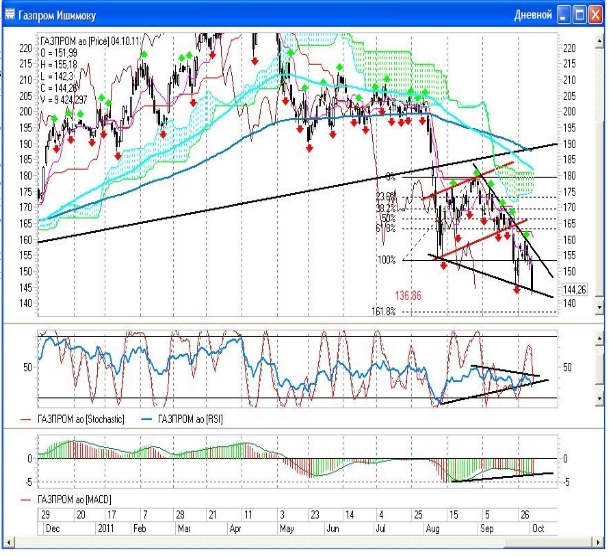Screen dimensions: 609x556
Task: Click the horizontal scrollbar thumb at the bottom
Action: [548, 542]
